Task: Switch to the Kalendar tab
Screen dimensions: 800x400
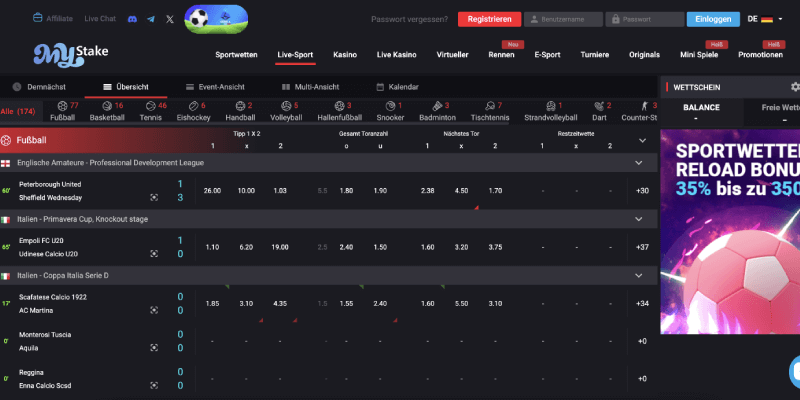Action: pos(397,87)
